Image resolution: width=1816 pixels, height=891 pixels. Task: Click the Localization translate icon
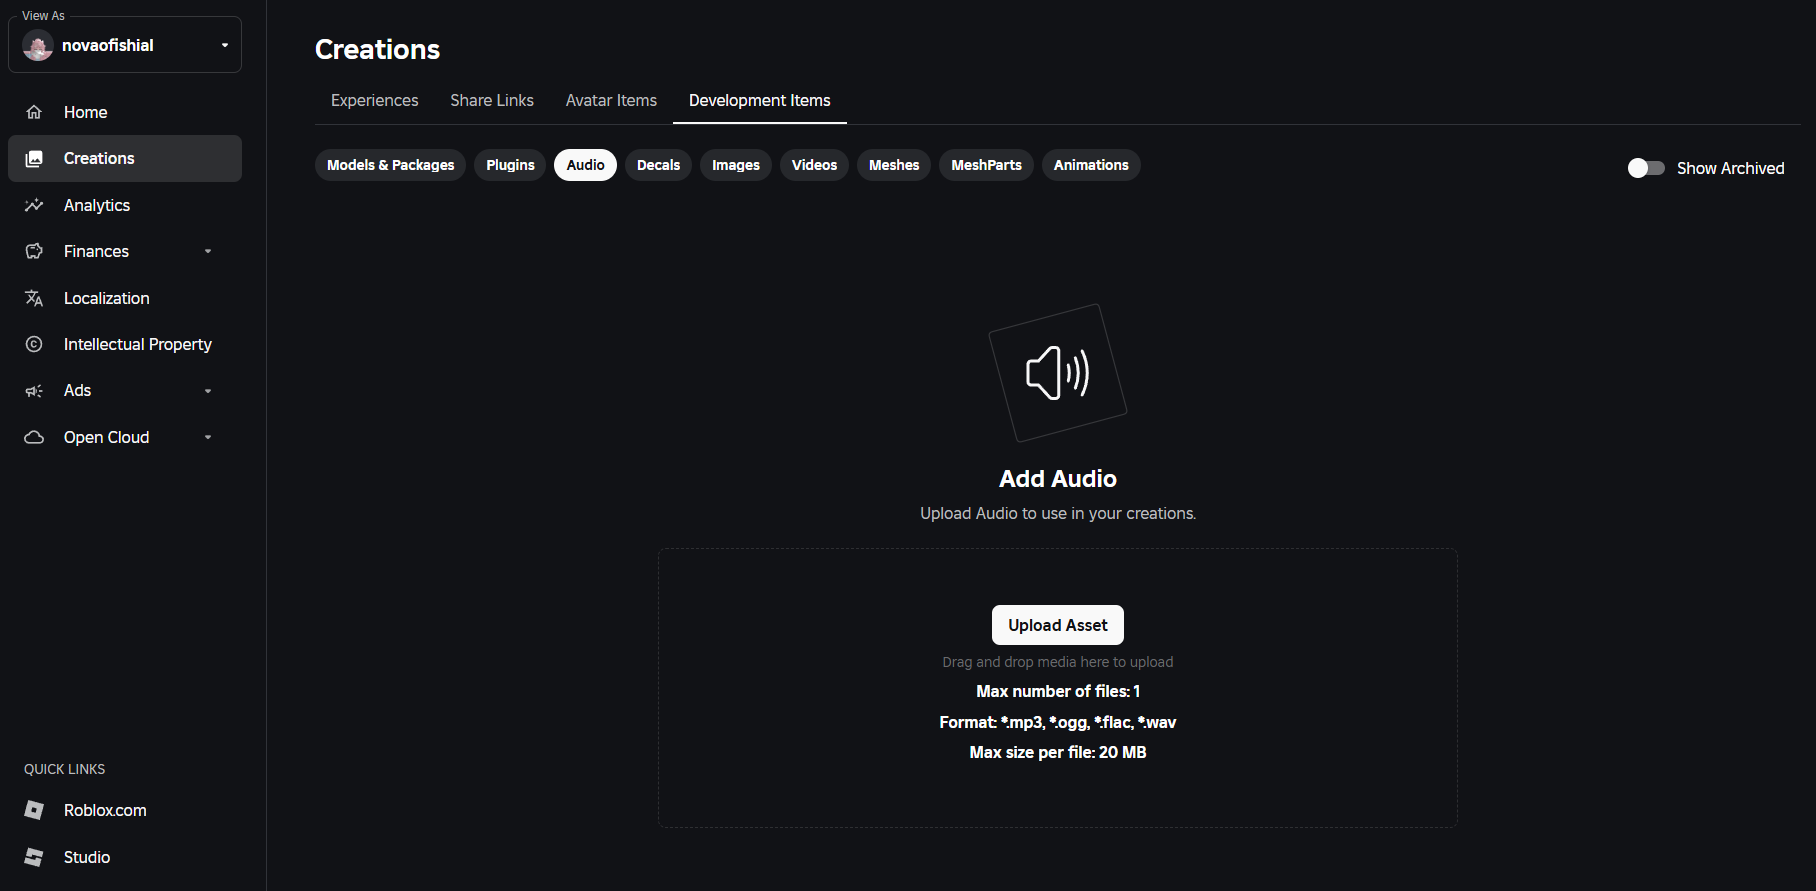pos(34,298)
